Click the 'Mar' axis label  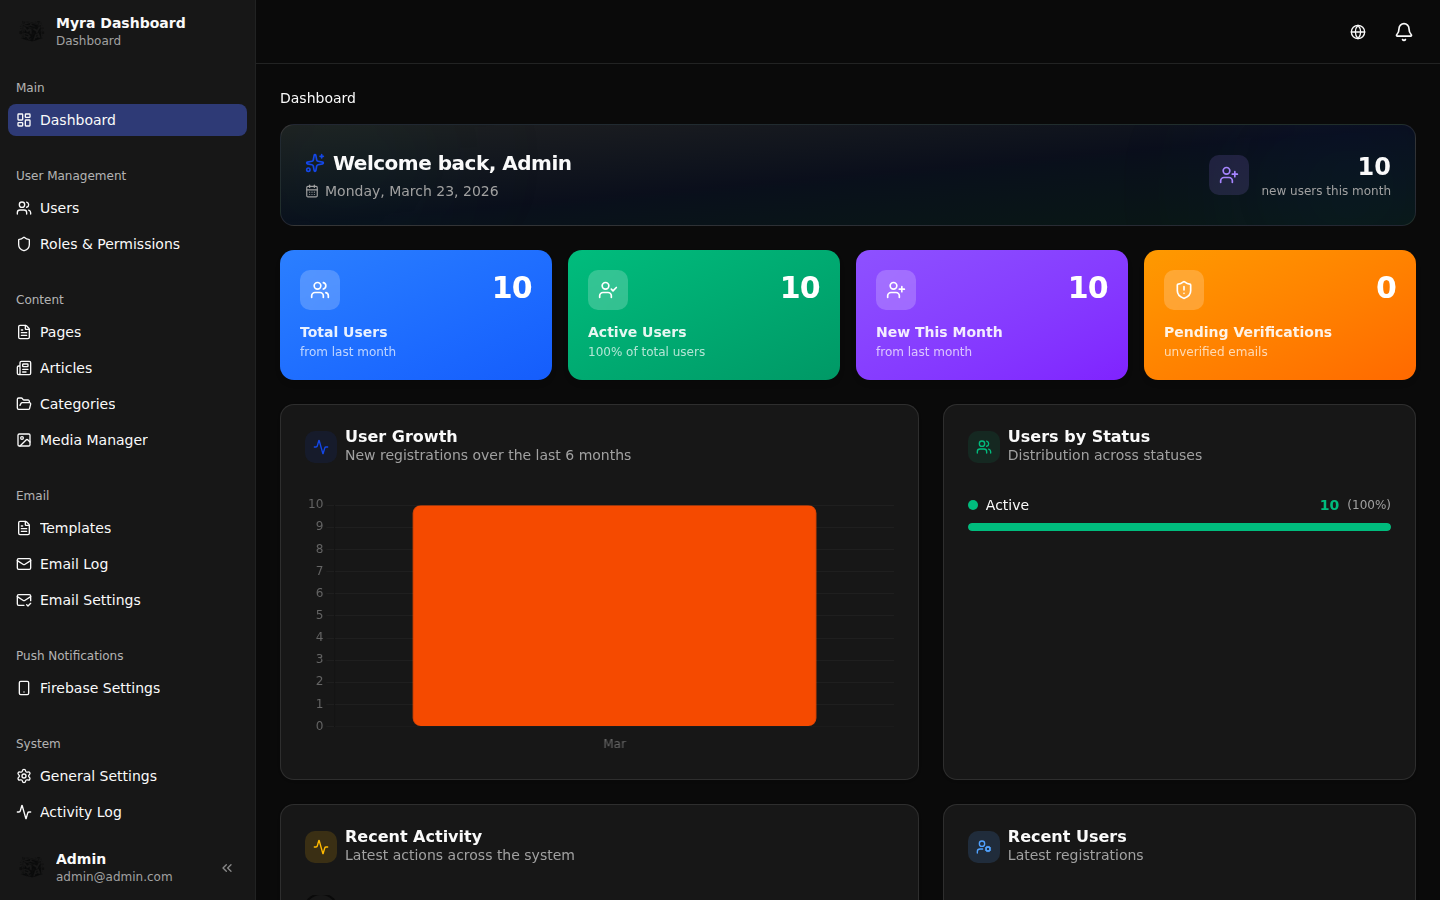(x=614, y=744)
